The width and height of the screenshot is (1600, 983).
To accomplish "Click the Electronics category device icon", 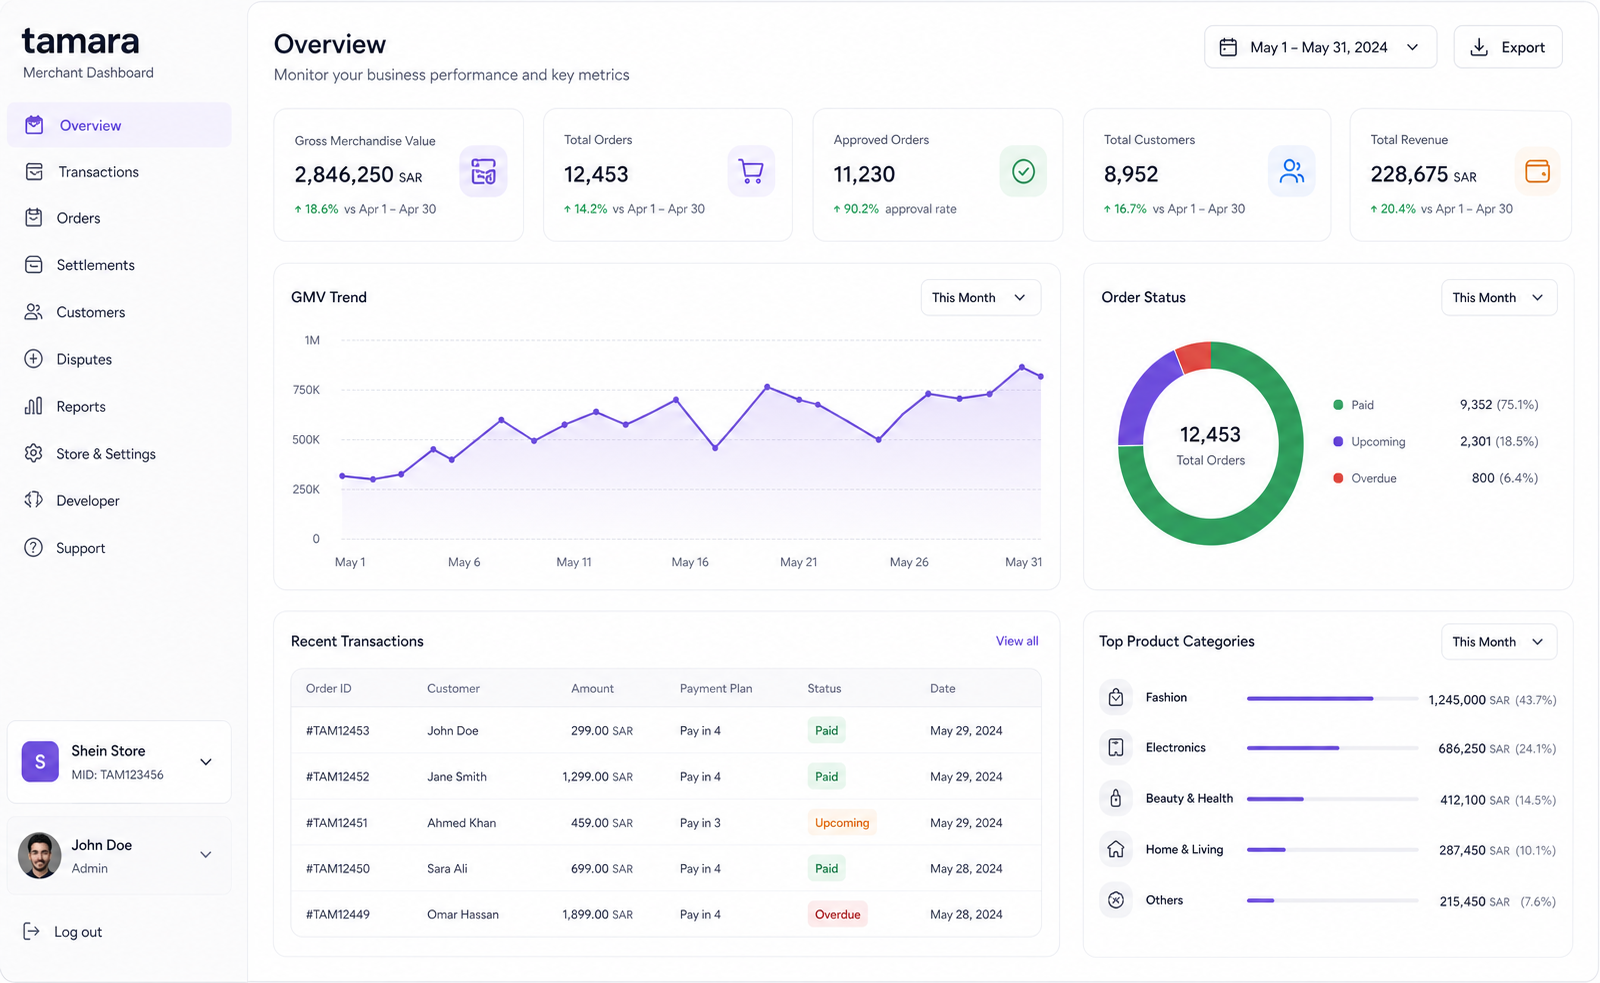I will point(1116,748).
